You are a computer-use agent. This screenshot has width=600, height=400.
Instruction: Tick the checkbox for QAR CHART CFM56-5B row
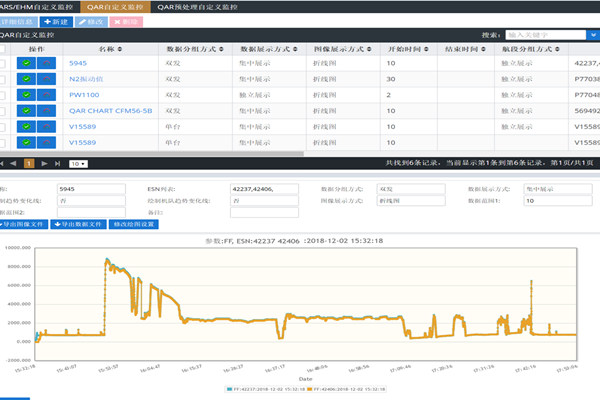(x=2, y=111)
